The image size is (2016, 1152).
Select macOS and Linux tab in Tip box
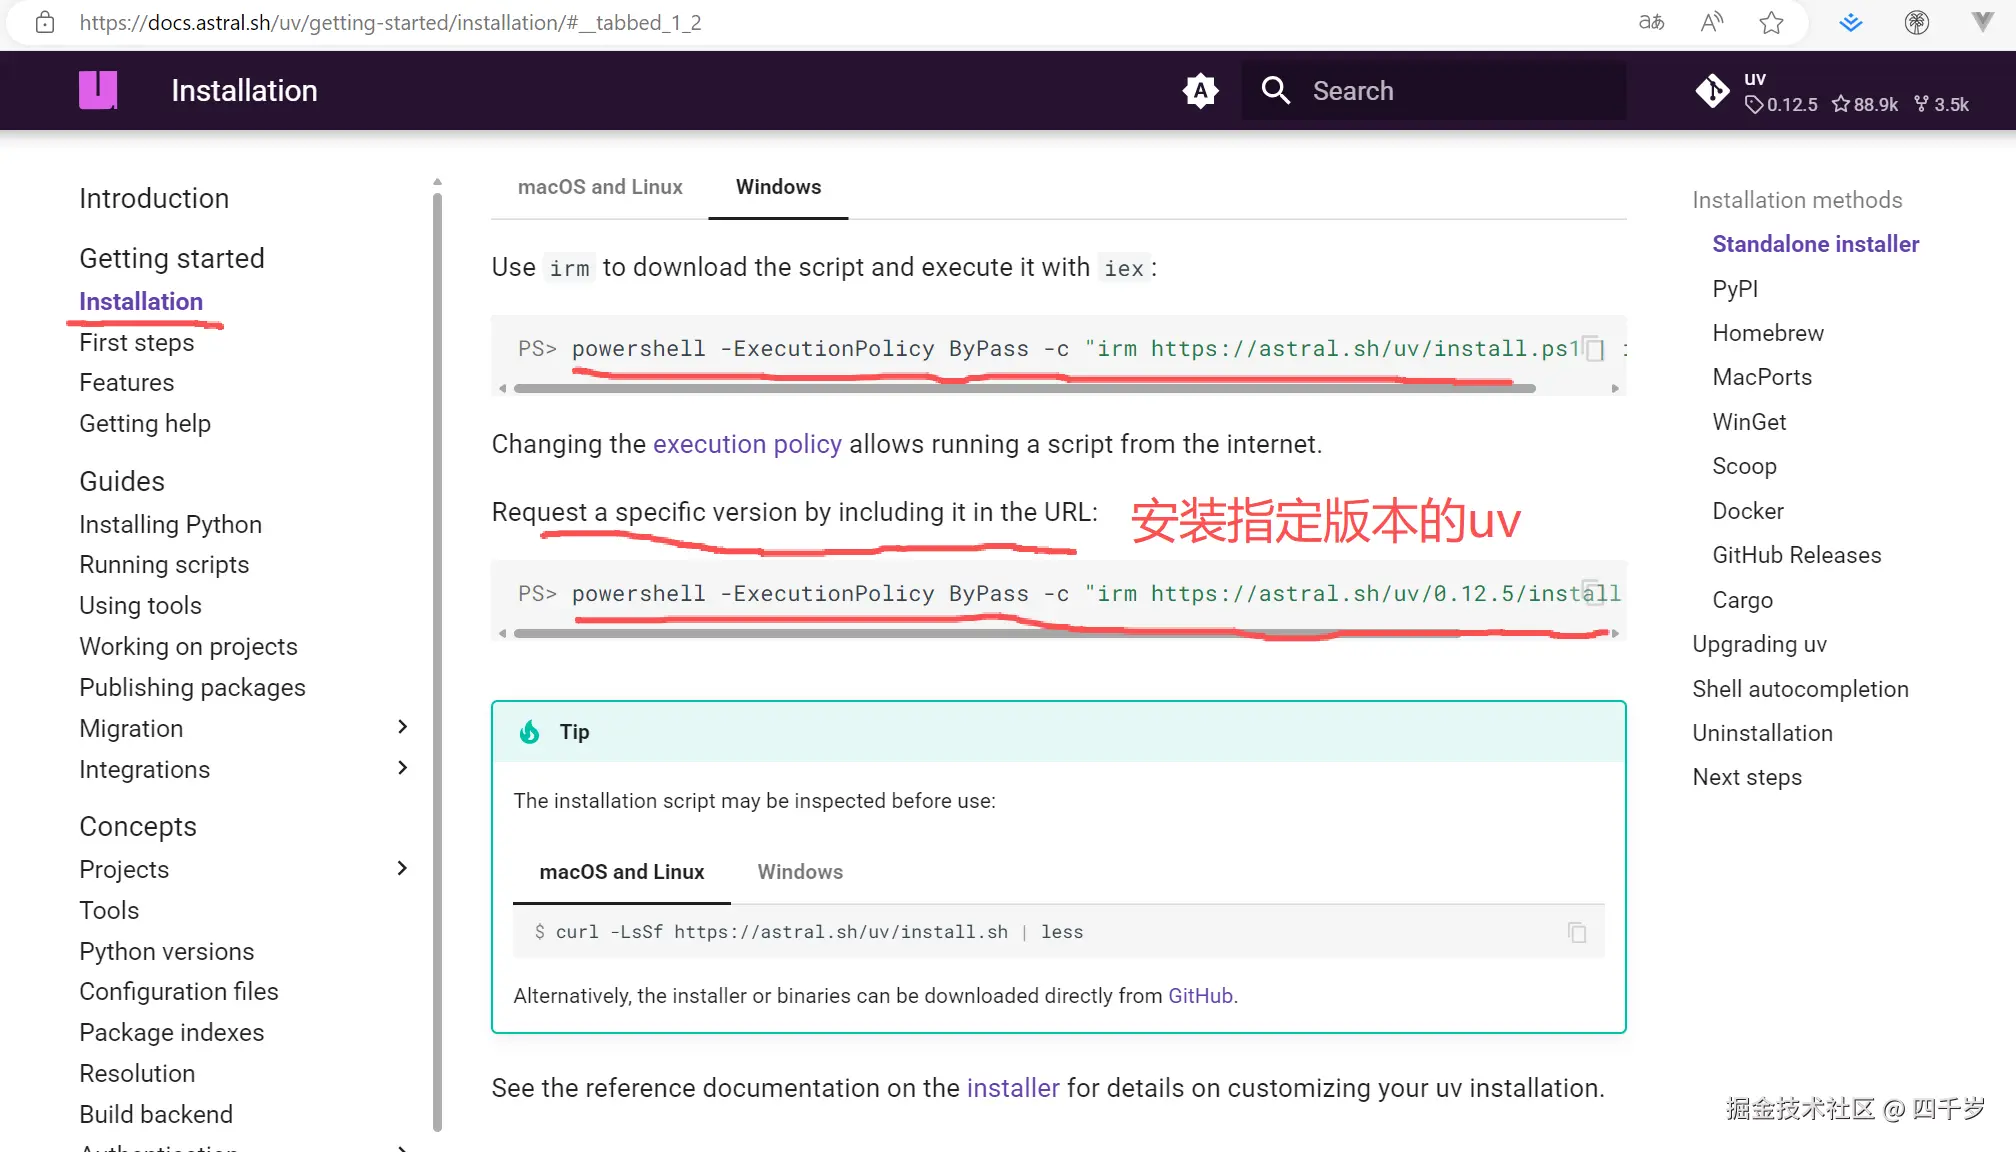pyautogui.click(x=622, y=872)
